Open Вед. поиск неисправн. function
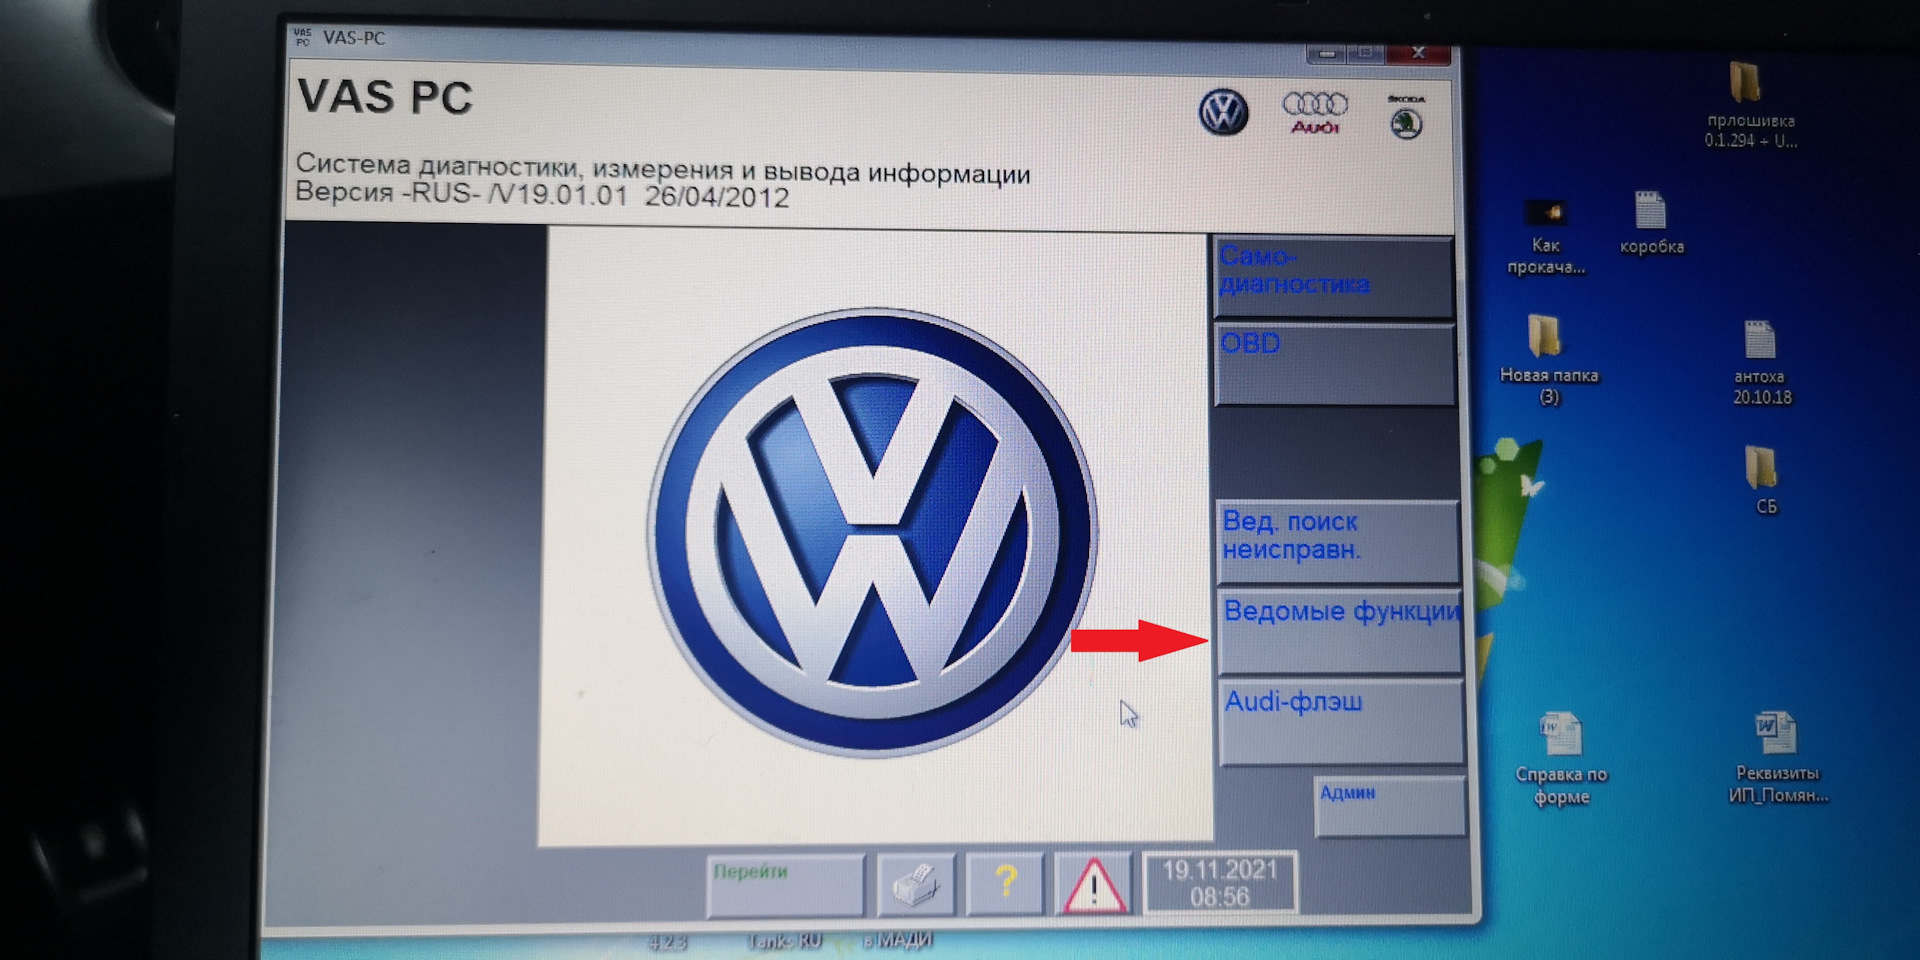This screenshot has width=1920, height=960. pos(1338,541)
